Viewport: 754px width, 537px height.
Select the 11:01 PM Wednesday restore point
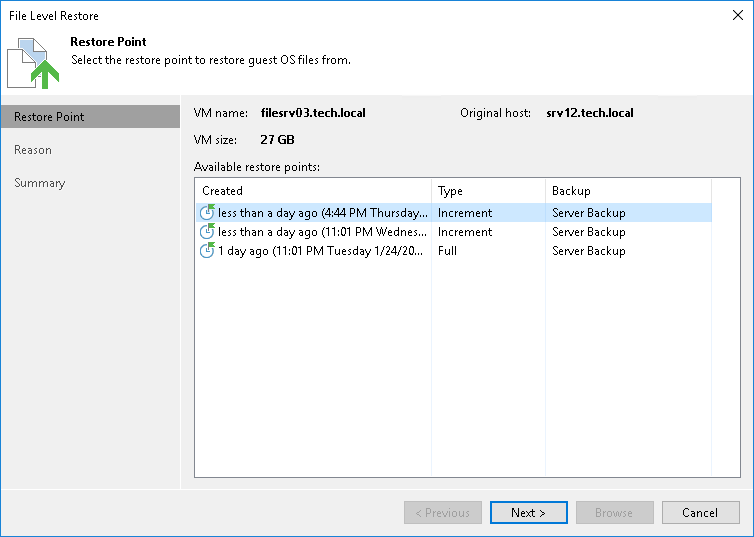point(454,232)
